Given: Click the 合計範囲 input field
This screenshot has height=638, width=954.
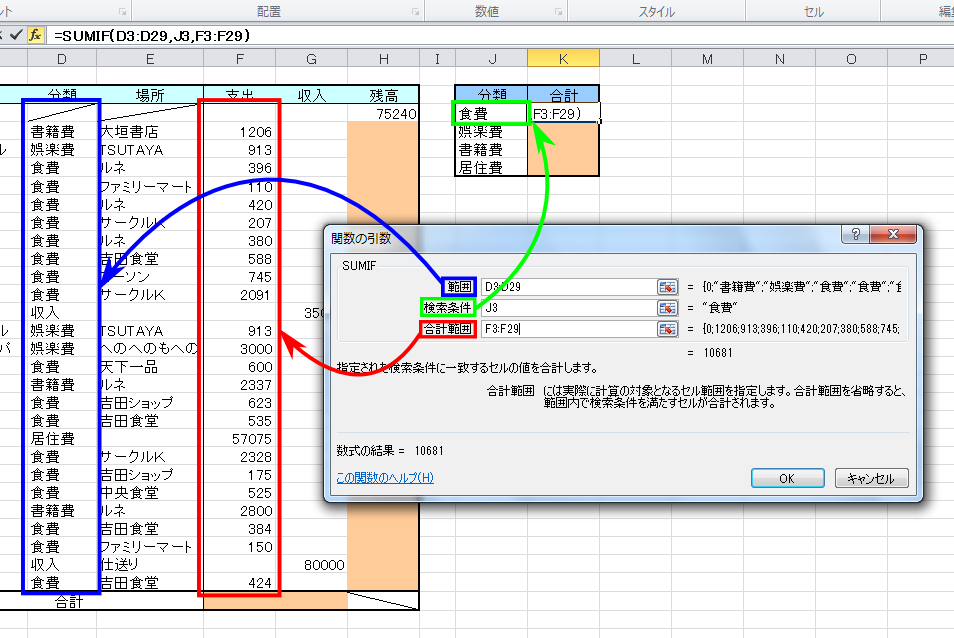Looking at the screenshot, I should pos(568,329).
